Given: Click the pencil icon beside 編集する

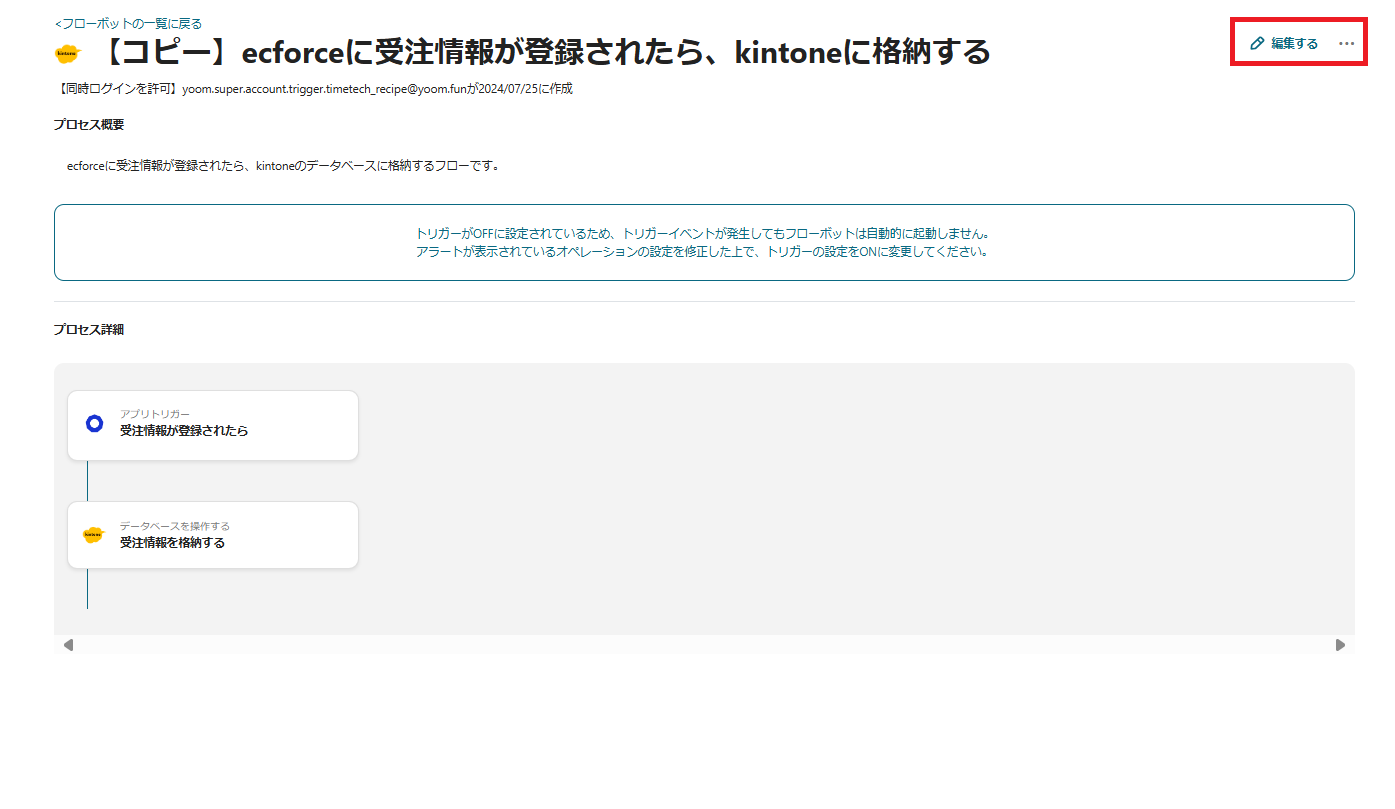Looking at the screenshot, I should click(1257, 44).
